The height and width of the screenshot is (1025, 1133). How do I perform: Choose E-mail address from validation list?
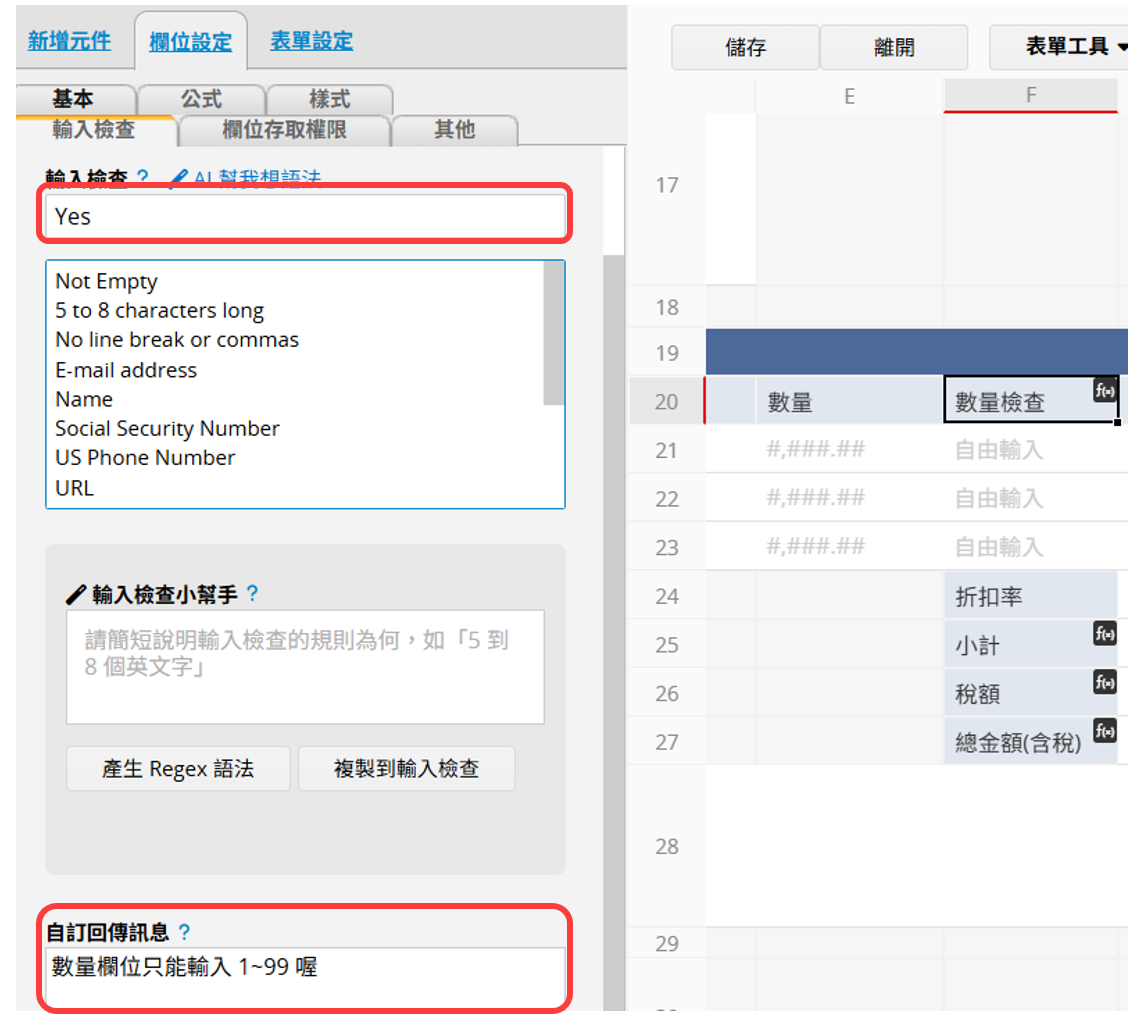point(126,370)
